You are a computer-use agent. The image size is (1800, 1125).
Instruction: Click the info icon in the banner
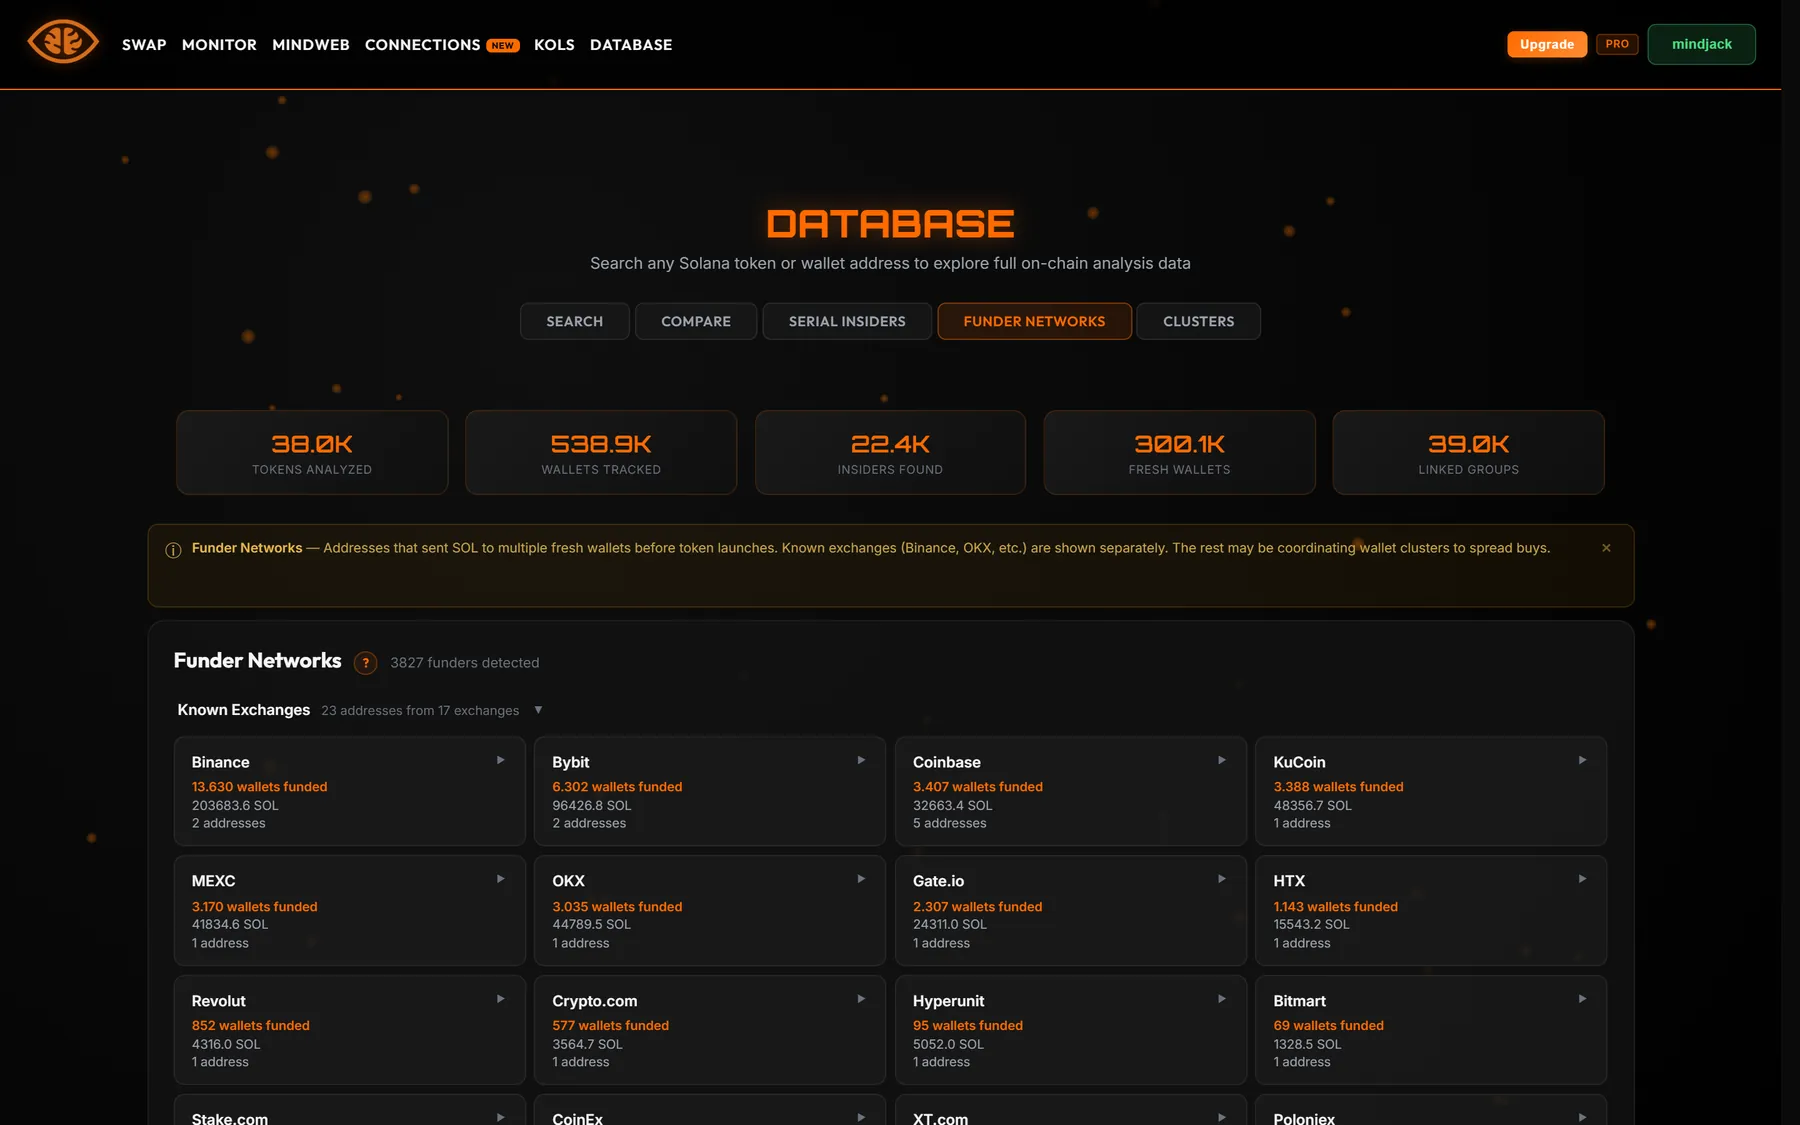[x=173, y=550]
